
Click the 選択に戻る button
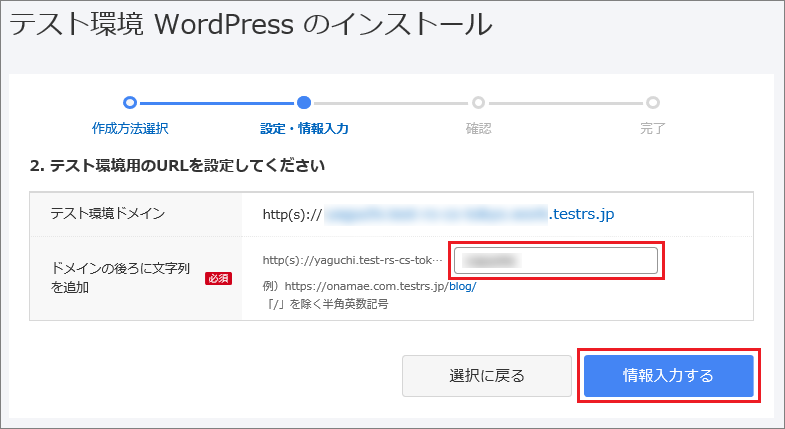(487, 376)
